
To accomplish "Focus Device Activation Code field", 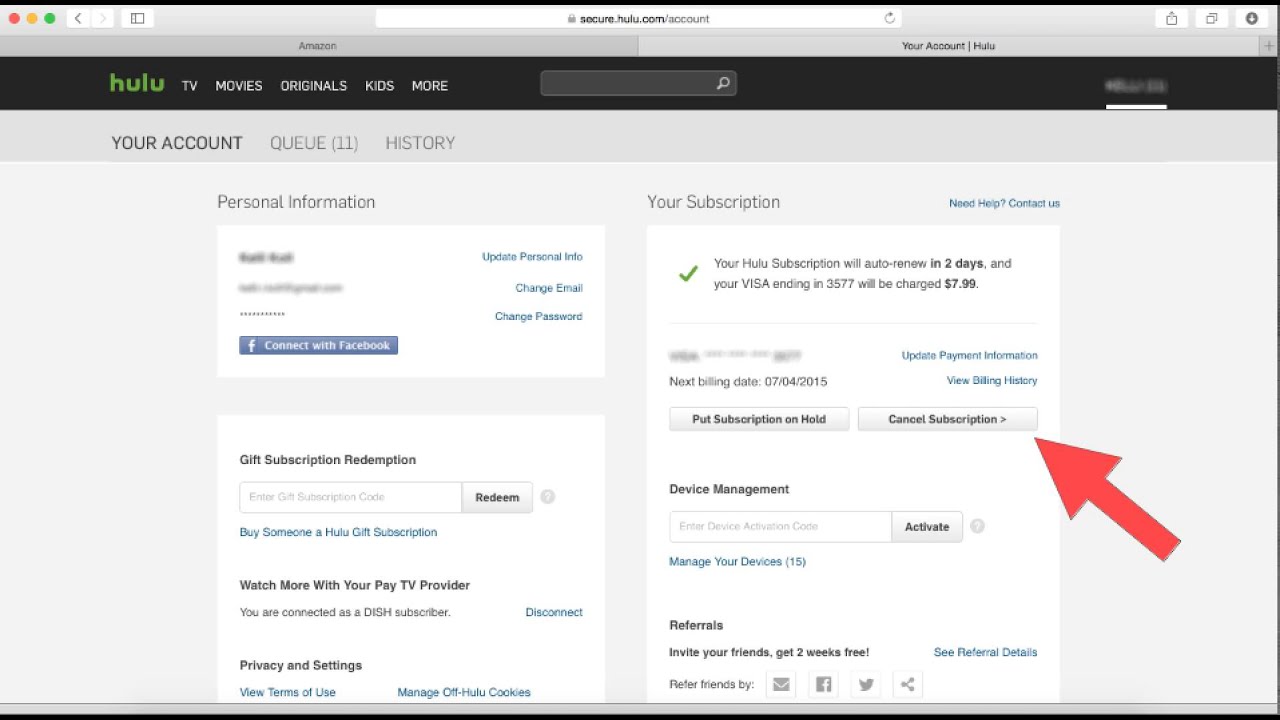I will click(780, 526).
